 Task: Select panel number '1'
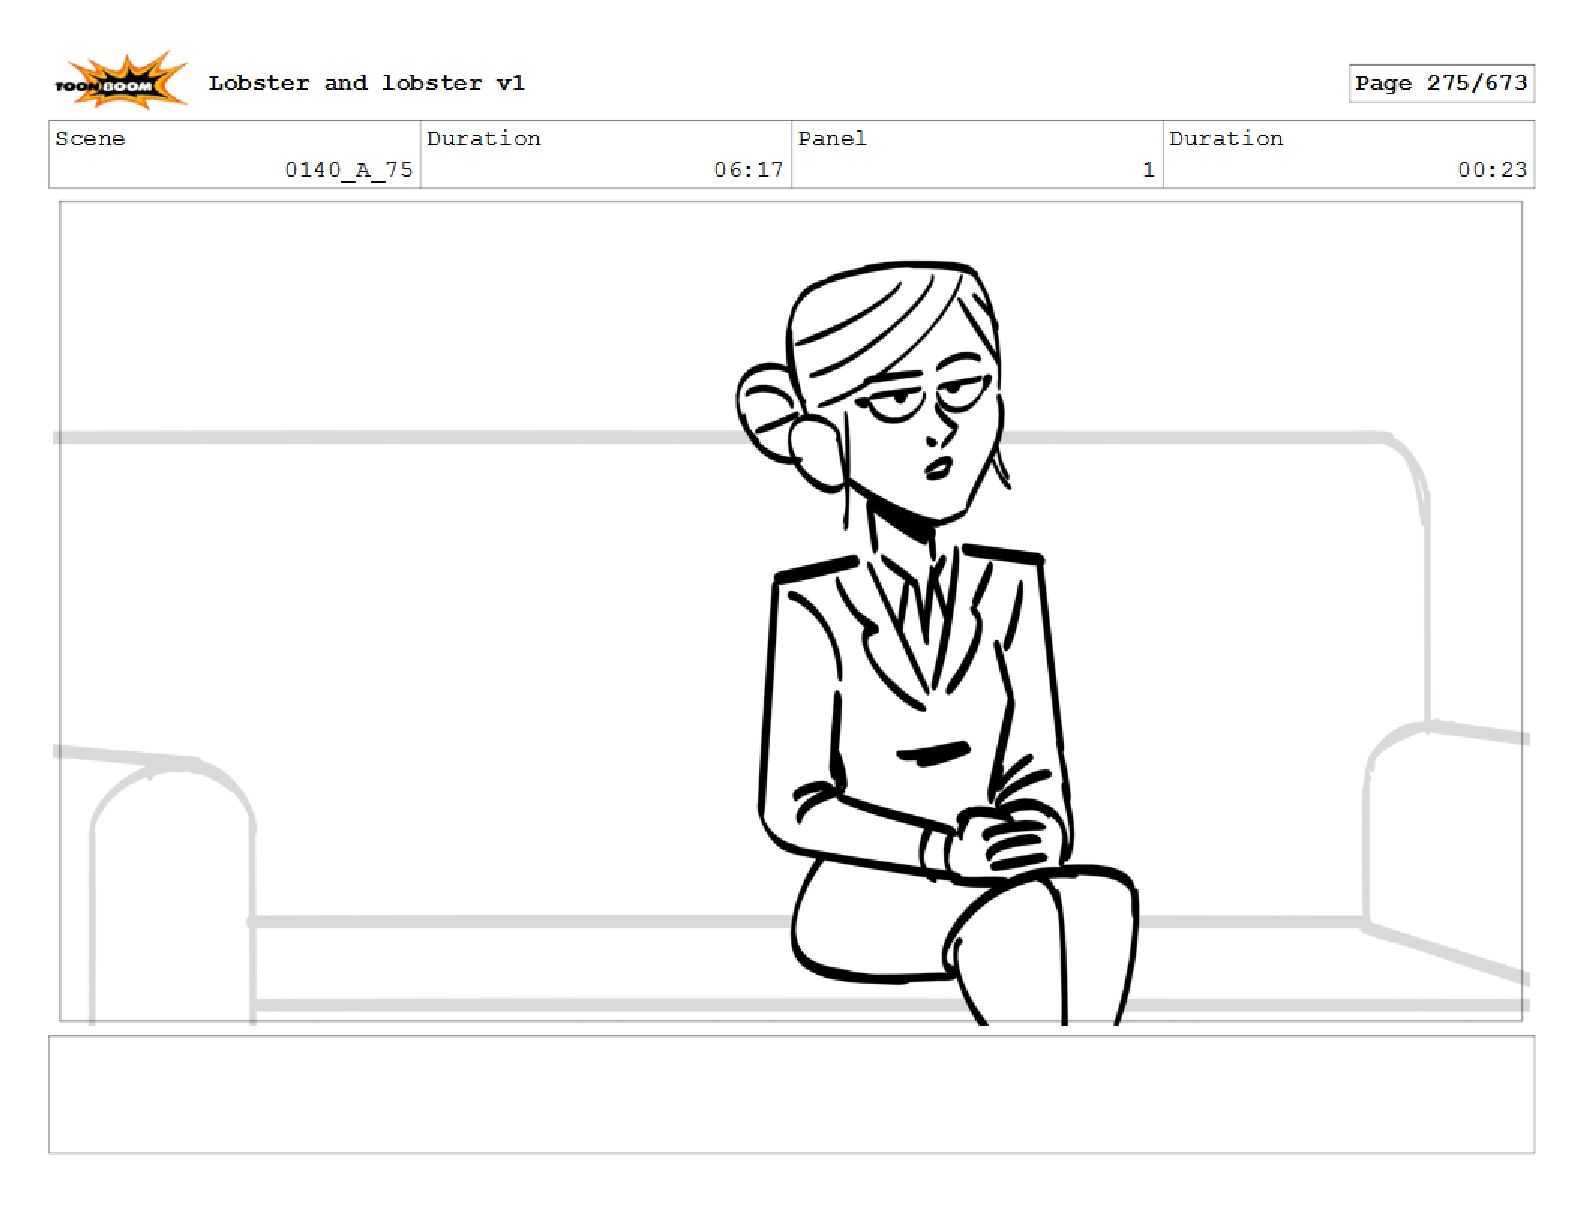coord(1149,170)
